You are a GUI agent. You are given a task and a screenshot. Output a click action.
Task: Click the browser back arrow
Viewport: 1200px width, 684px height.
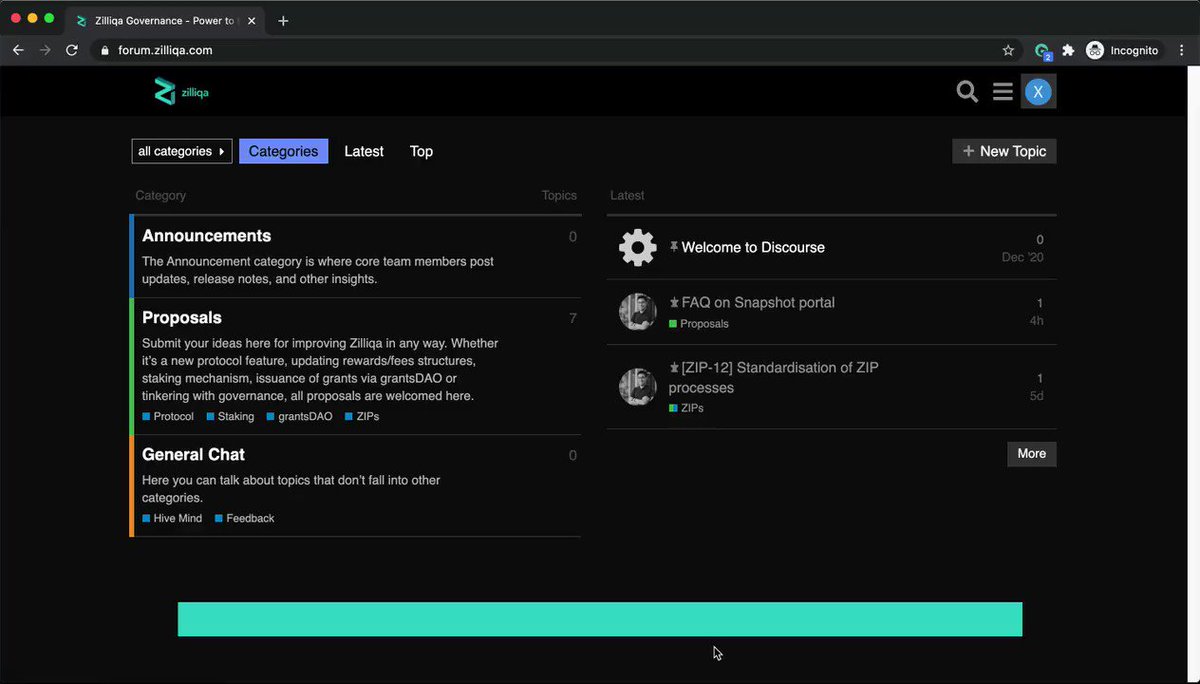[x=18, y=50]
